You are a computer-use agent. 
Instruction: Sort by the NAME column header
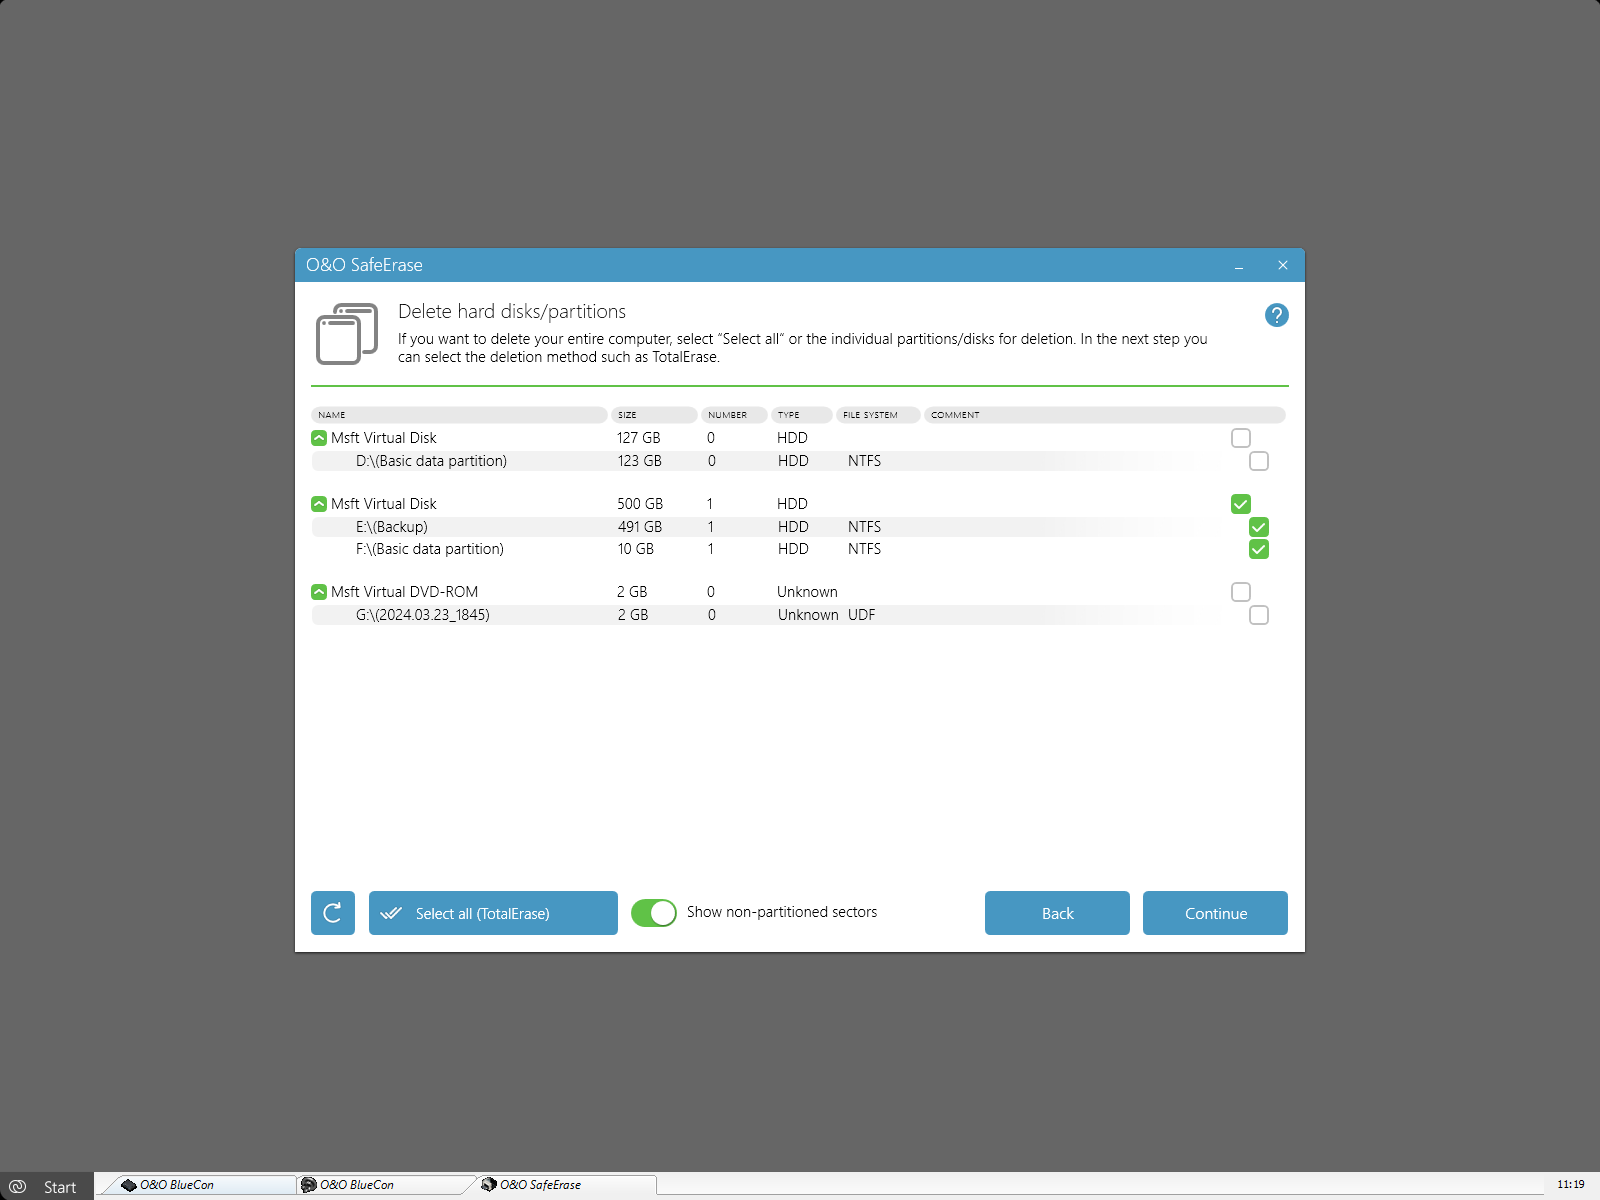click(459, 415)
